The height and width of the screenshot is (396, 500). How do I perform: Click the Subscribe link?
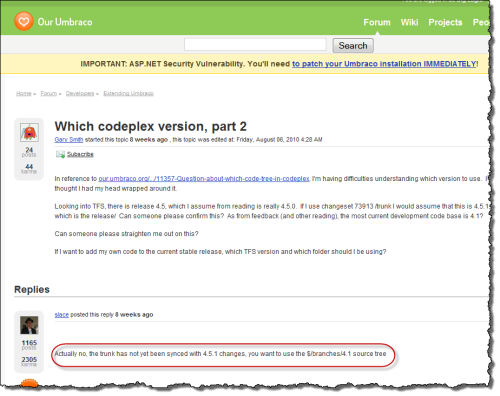pos(80,154)
